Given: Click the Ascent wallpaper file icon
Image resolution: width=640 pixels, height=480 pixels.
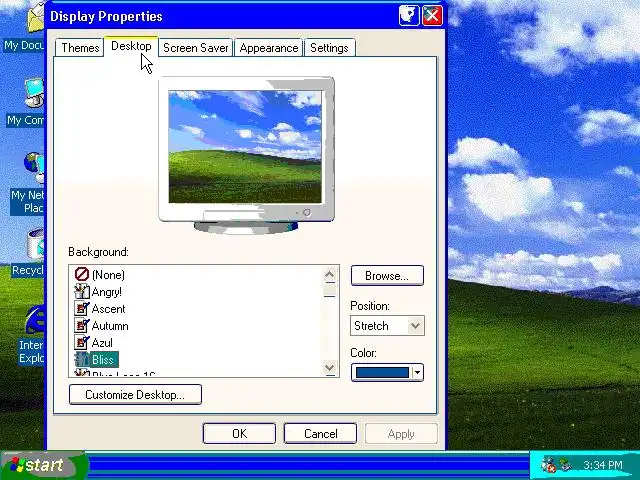Looking at the screenshot, I should pos(82,308).
